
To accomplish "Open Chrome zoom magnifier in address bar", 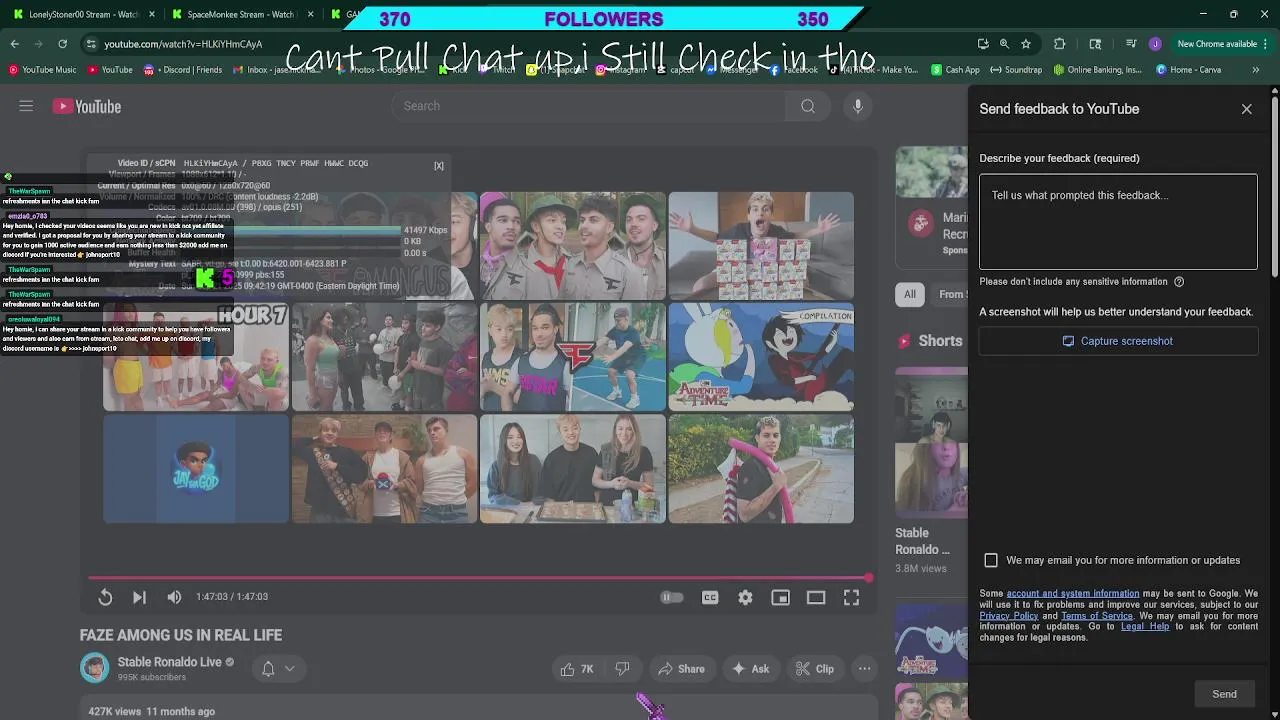I will [1004, 44].
